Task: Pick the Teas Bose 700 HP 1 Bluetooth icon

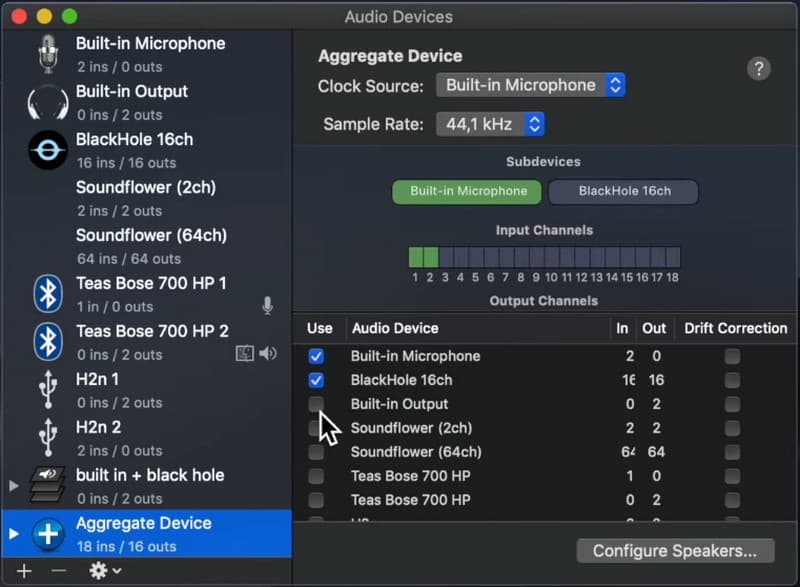Action: pyautogui.click(x=48, y=294)
